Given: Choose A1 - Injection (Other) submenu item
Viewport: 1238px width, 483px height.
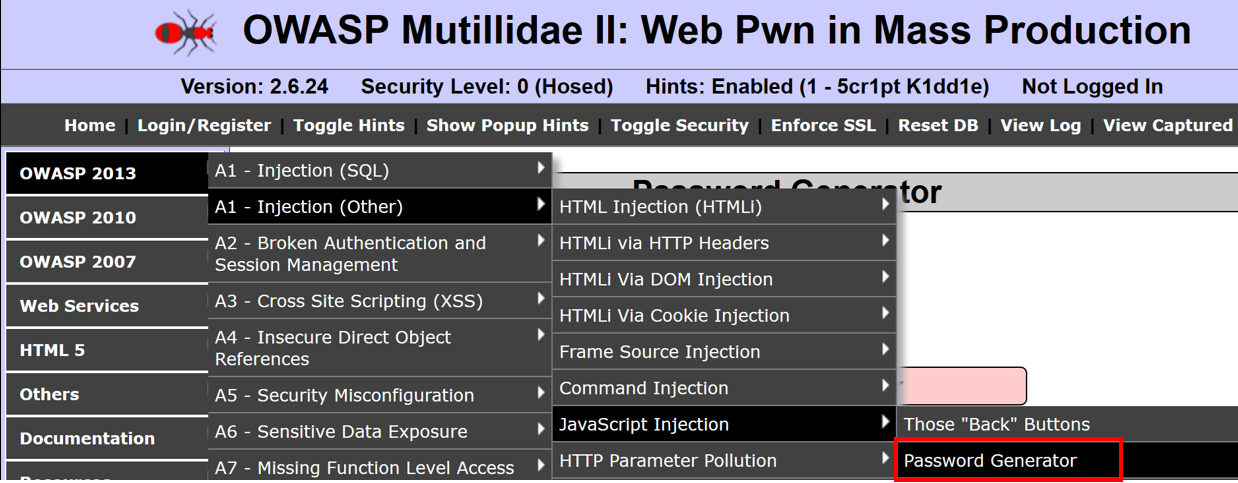Looking at the screenshot, I should pyautogui.click(x=380, y=207).
